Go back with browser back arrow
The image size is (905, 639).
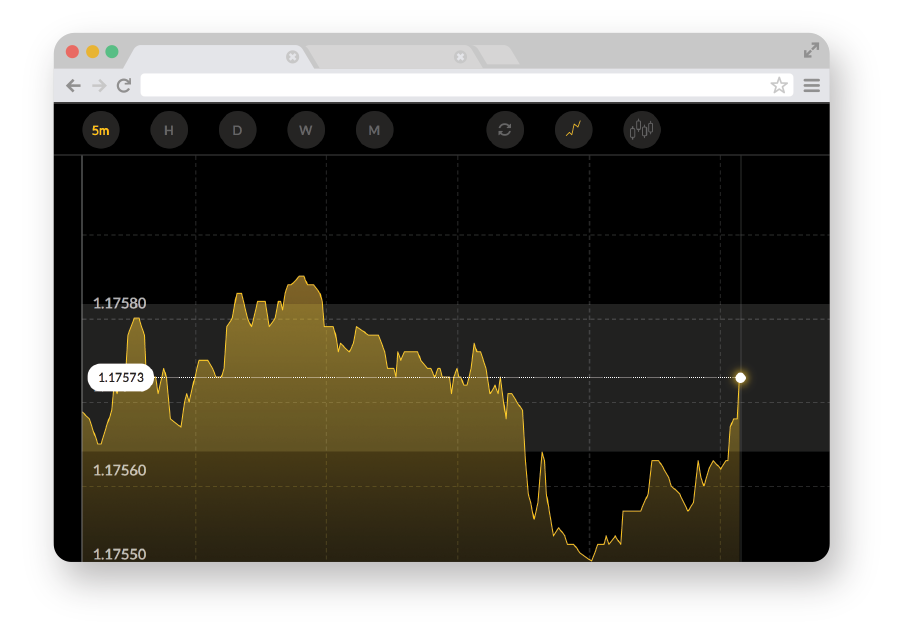point(73,86)
